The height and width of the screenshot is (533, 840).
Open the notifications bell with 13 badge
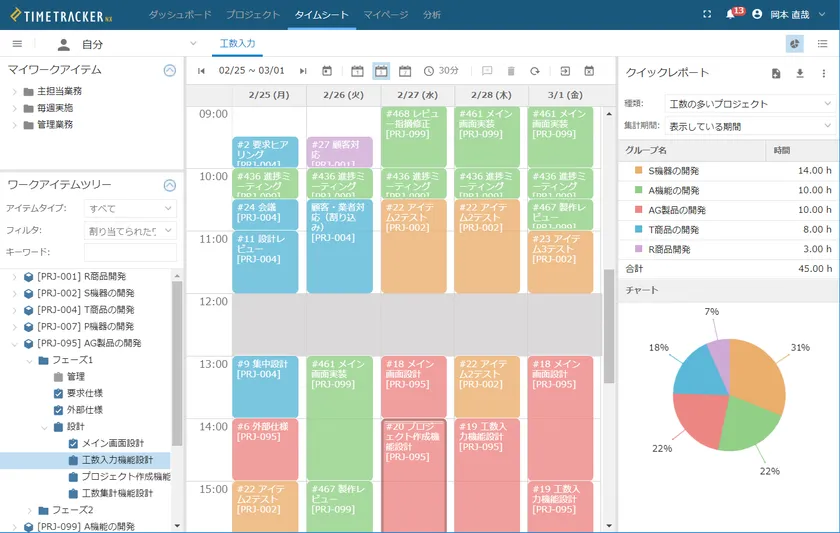tap(732, 15)
